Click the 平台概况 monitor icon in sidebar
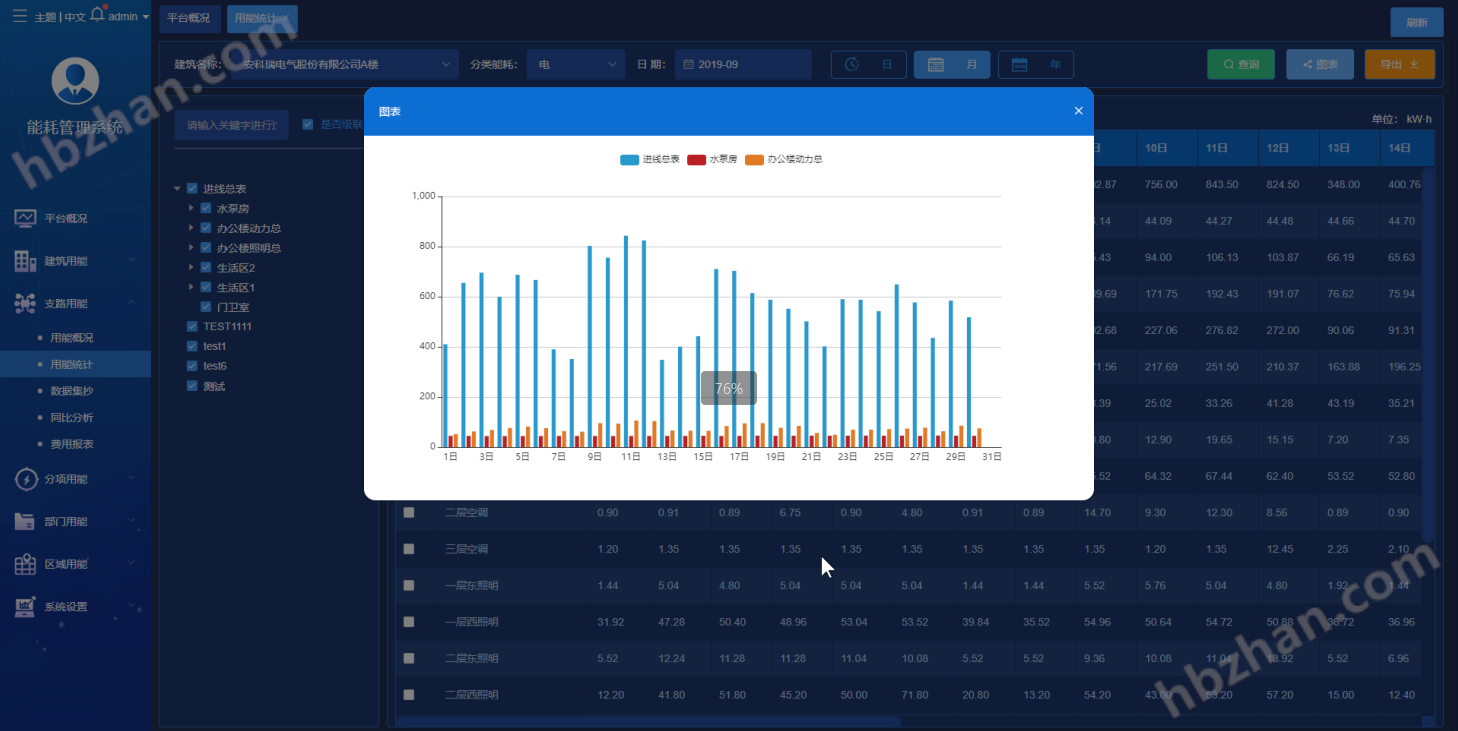This screenshot has width=1458, height=731. click(x=25, y=218)
